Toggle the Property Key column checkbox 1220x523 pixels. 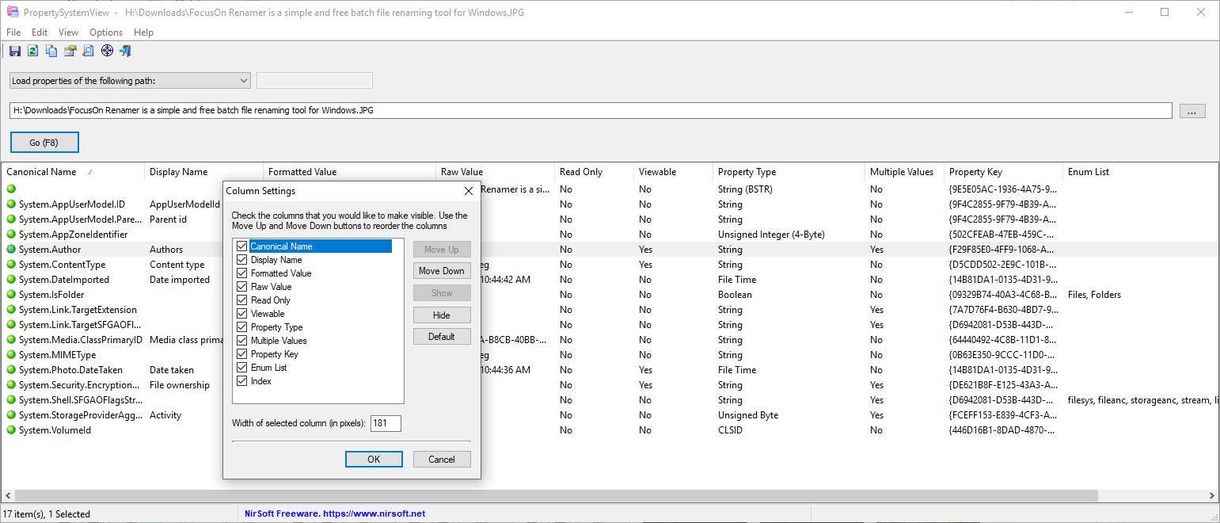coord(242,354)
